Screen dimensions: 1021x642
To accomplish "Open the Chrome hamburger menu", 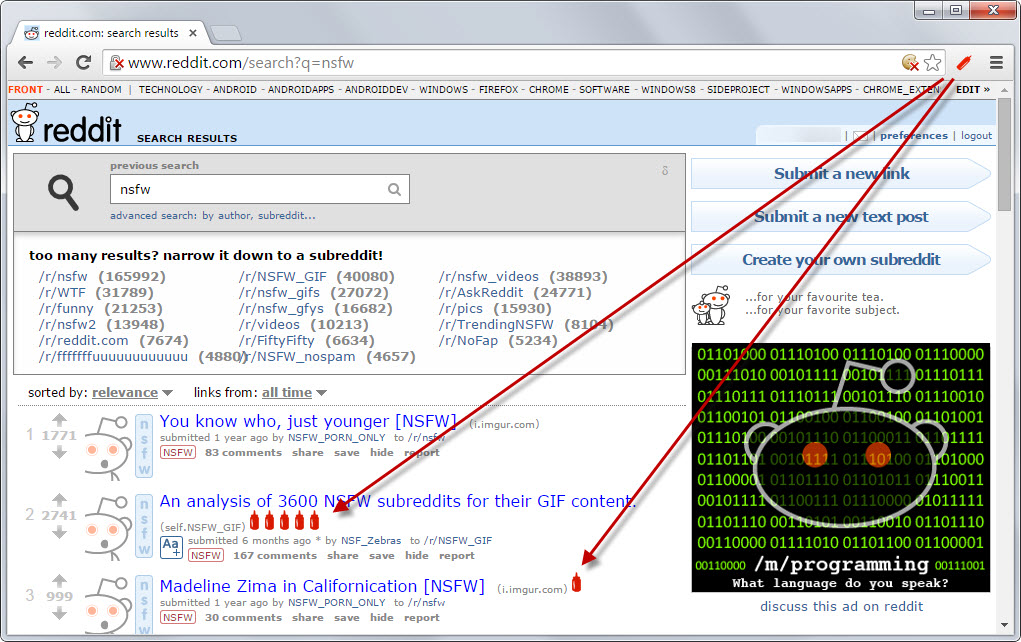I will coord(996,63).
